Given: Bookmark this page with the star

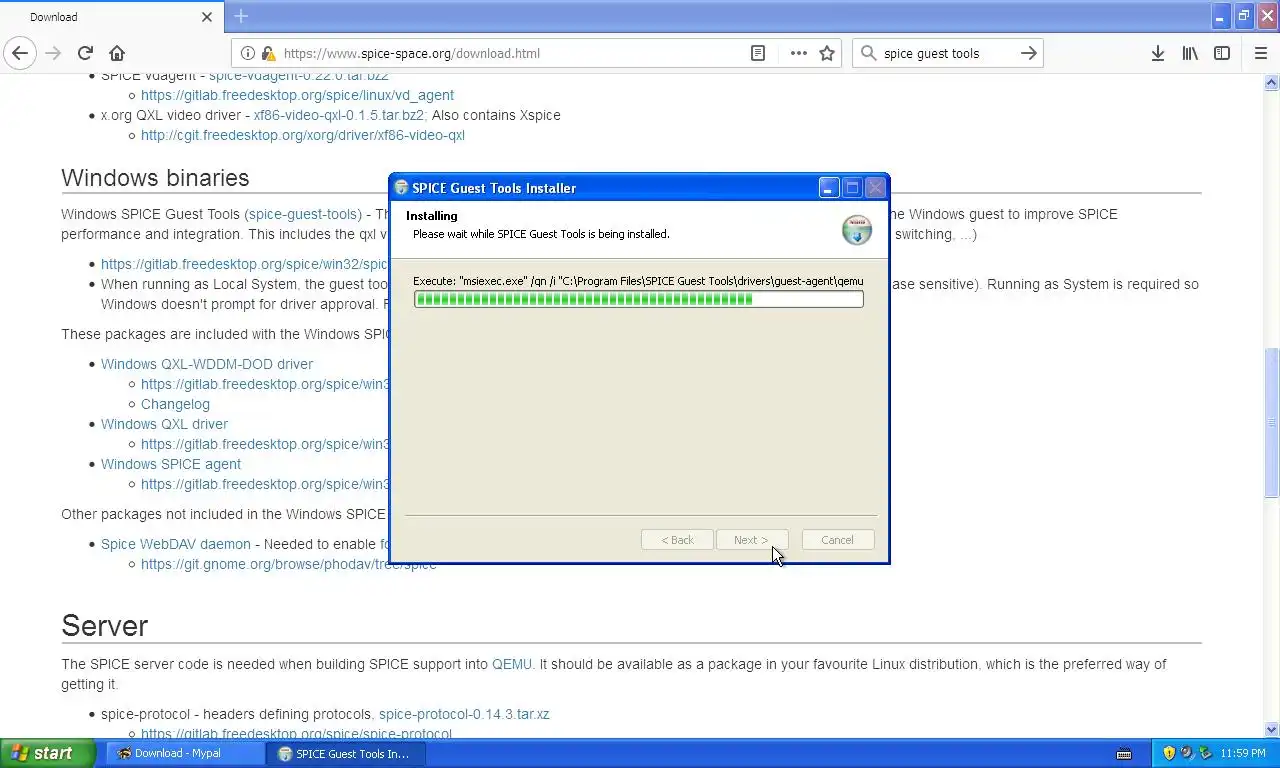Looking at the screenshot, I should pos(827,53).
